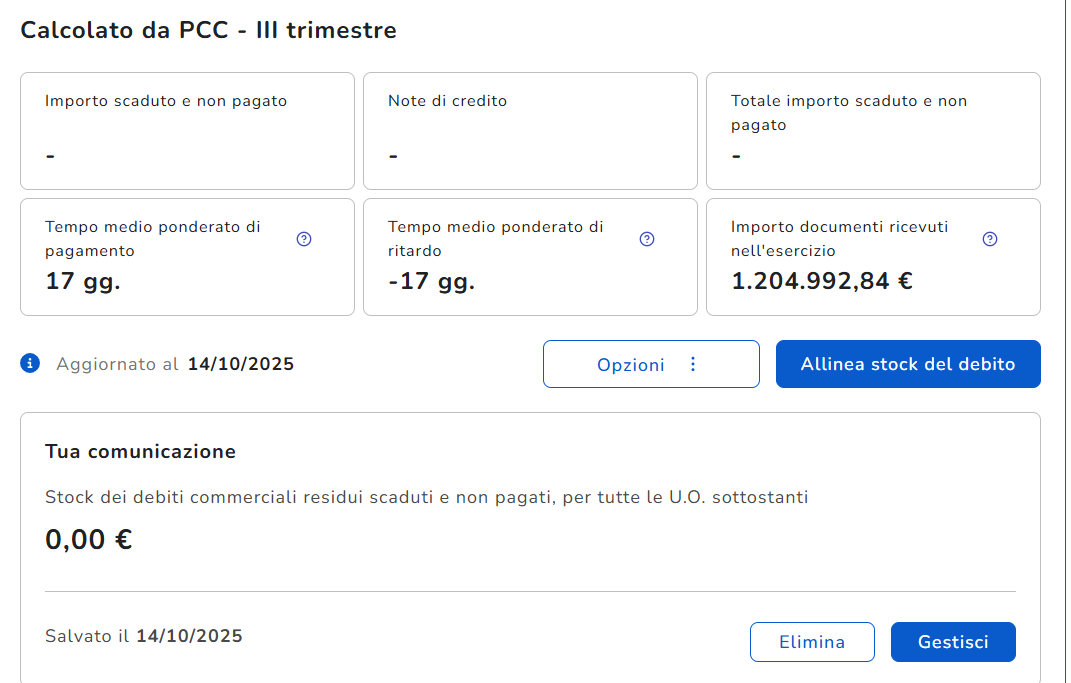Viewport: 1071px width, 683px height.
Task: Select the Note di credito card
Action: click(x=530, y=131)
